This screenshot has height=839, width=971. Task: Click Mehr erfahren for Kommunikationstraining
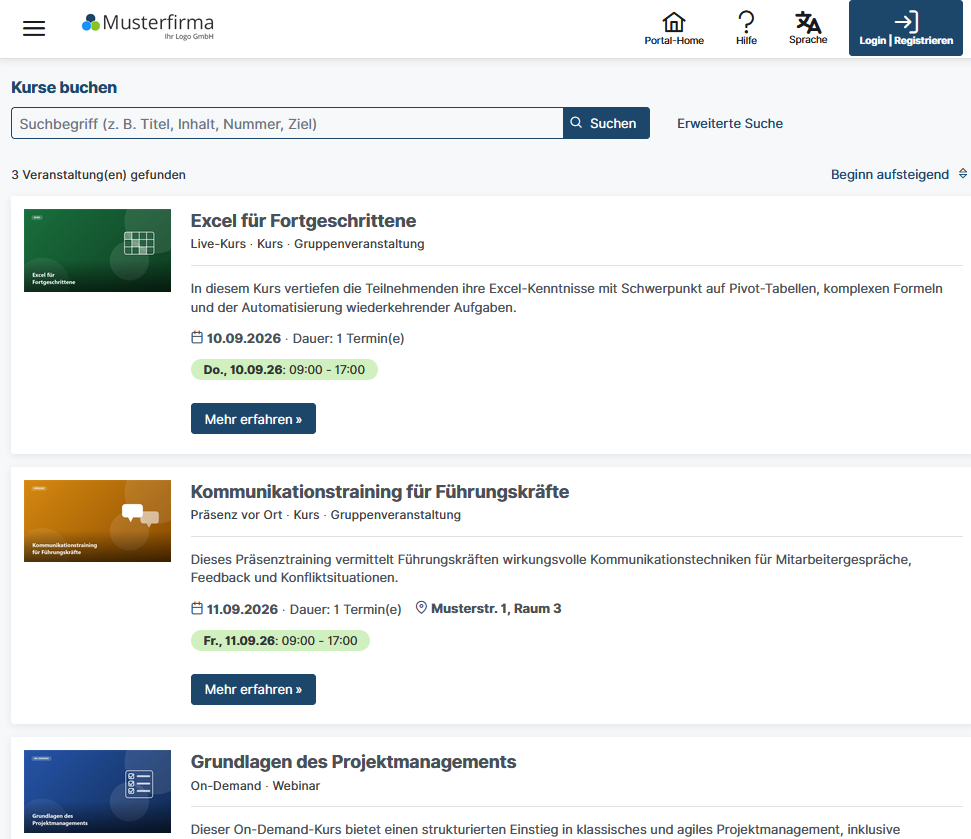[253, 690]
